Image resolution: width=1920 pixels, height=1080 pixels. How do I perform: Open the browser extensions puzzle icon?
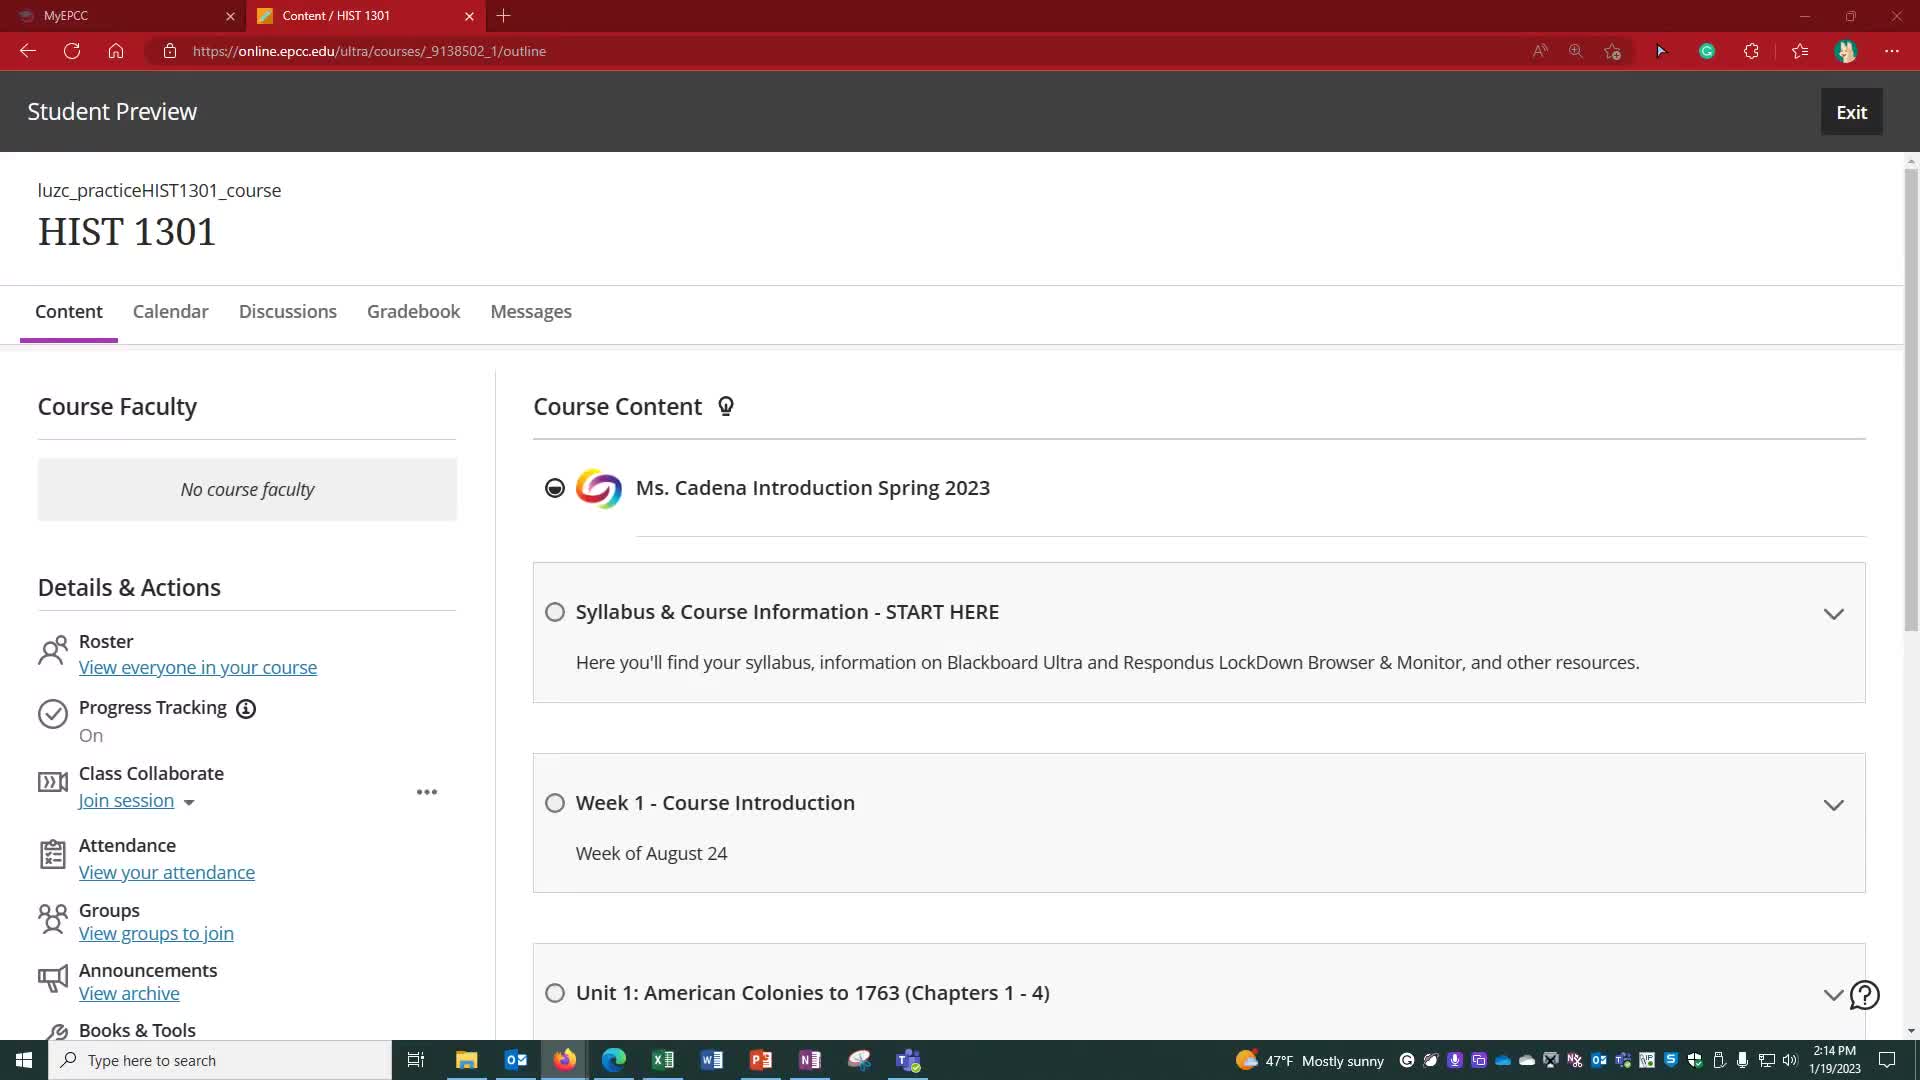(1751, 51)
